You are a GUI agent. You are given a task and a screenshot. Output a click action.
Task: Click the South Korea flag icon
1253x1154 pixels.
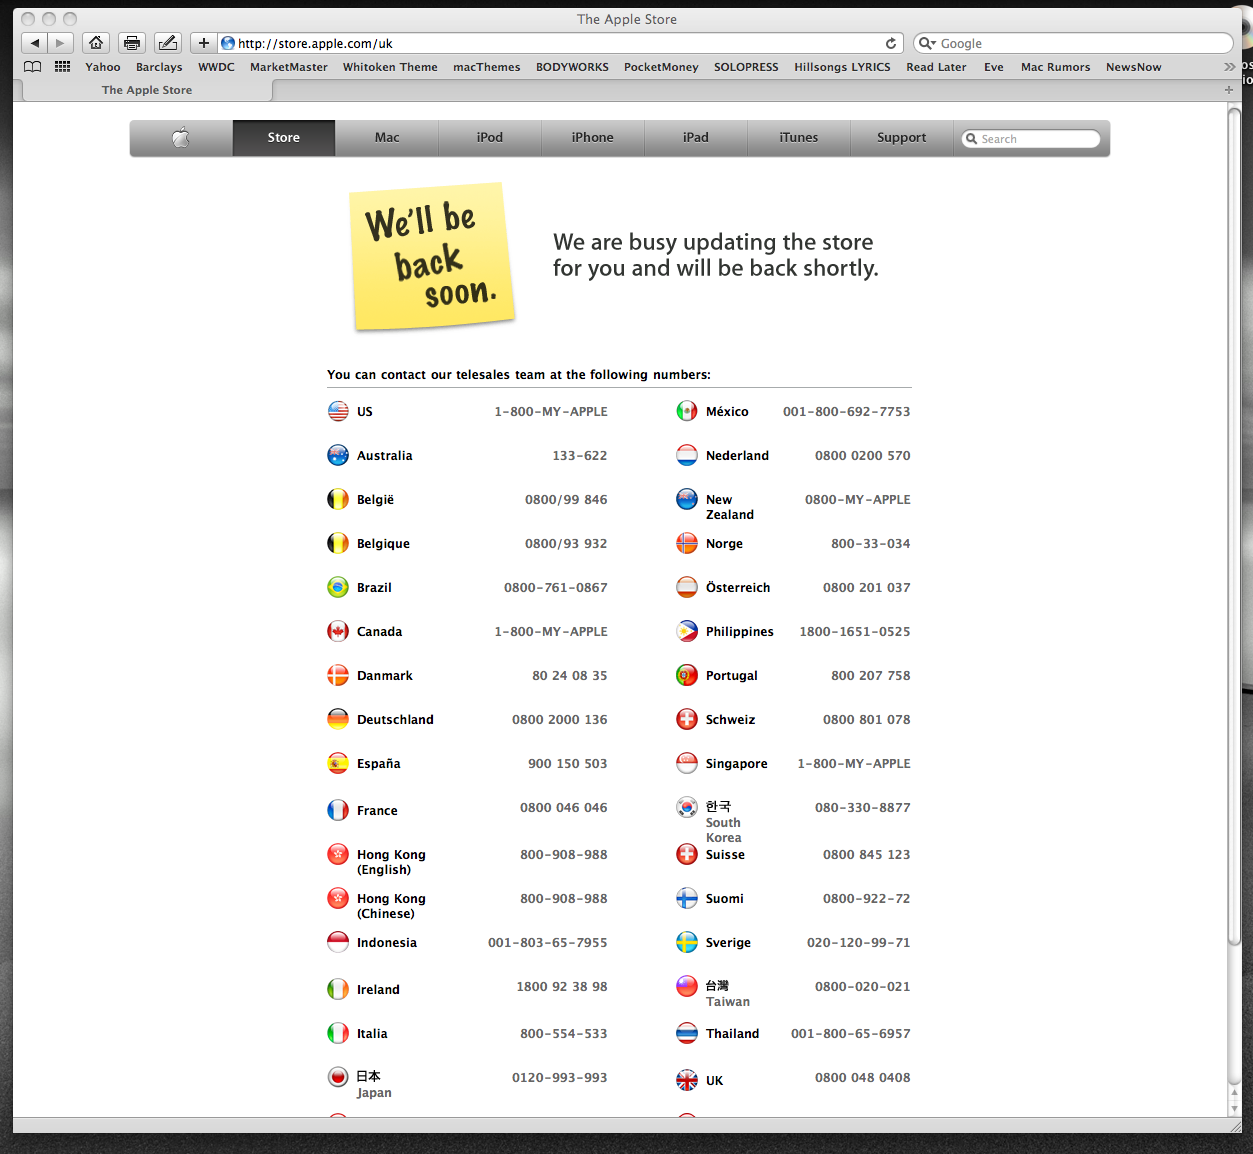(687, 807)
